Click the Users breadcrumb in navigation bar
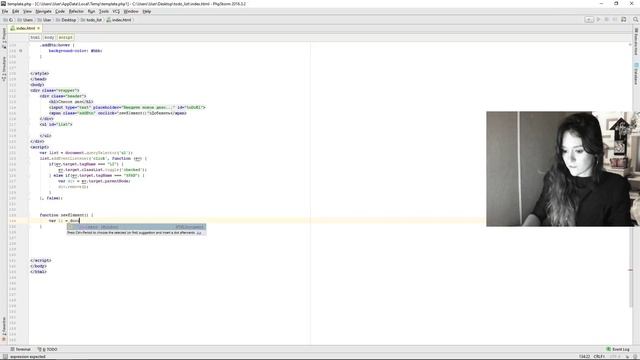 click(25, 20)
